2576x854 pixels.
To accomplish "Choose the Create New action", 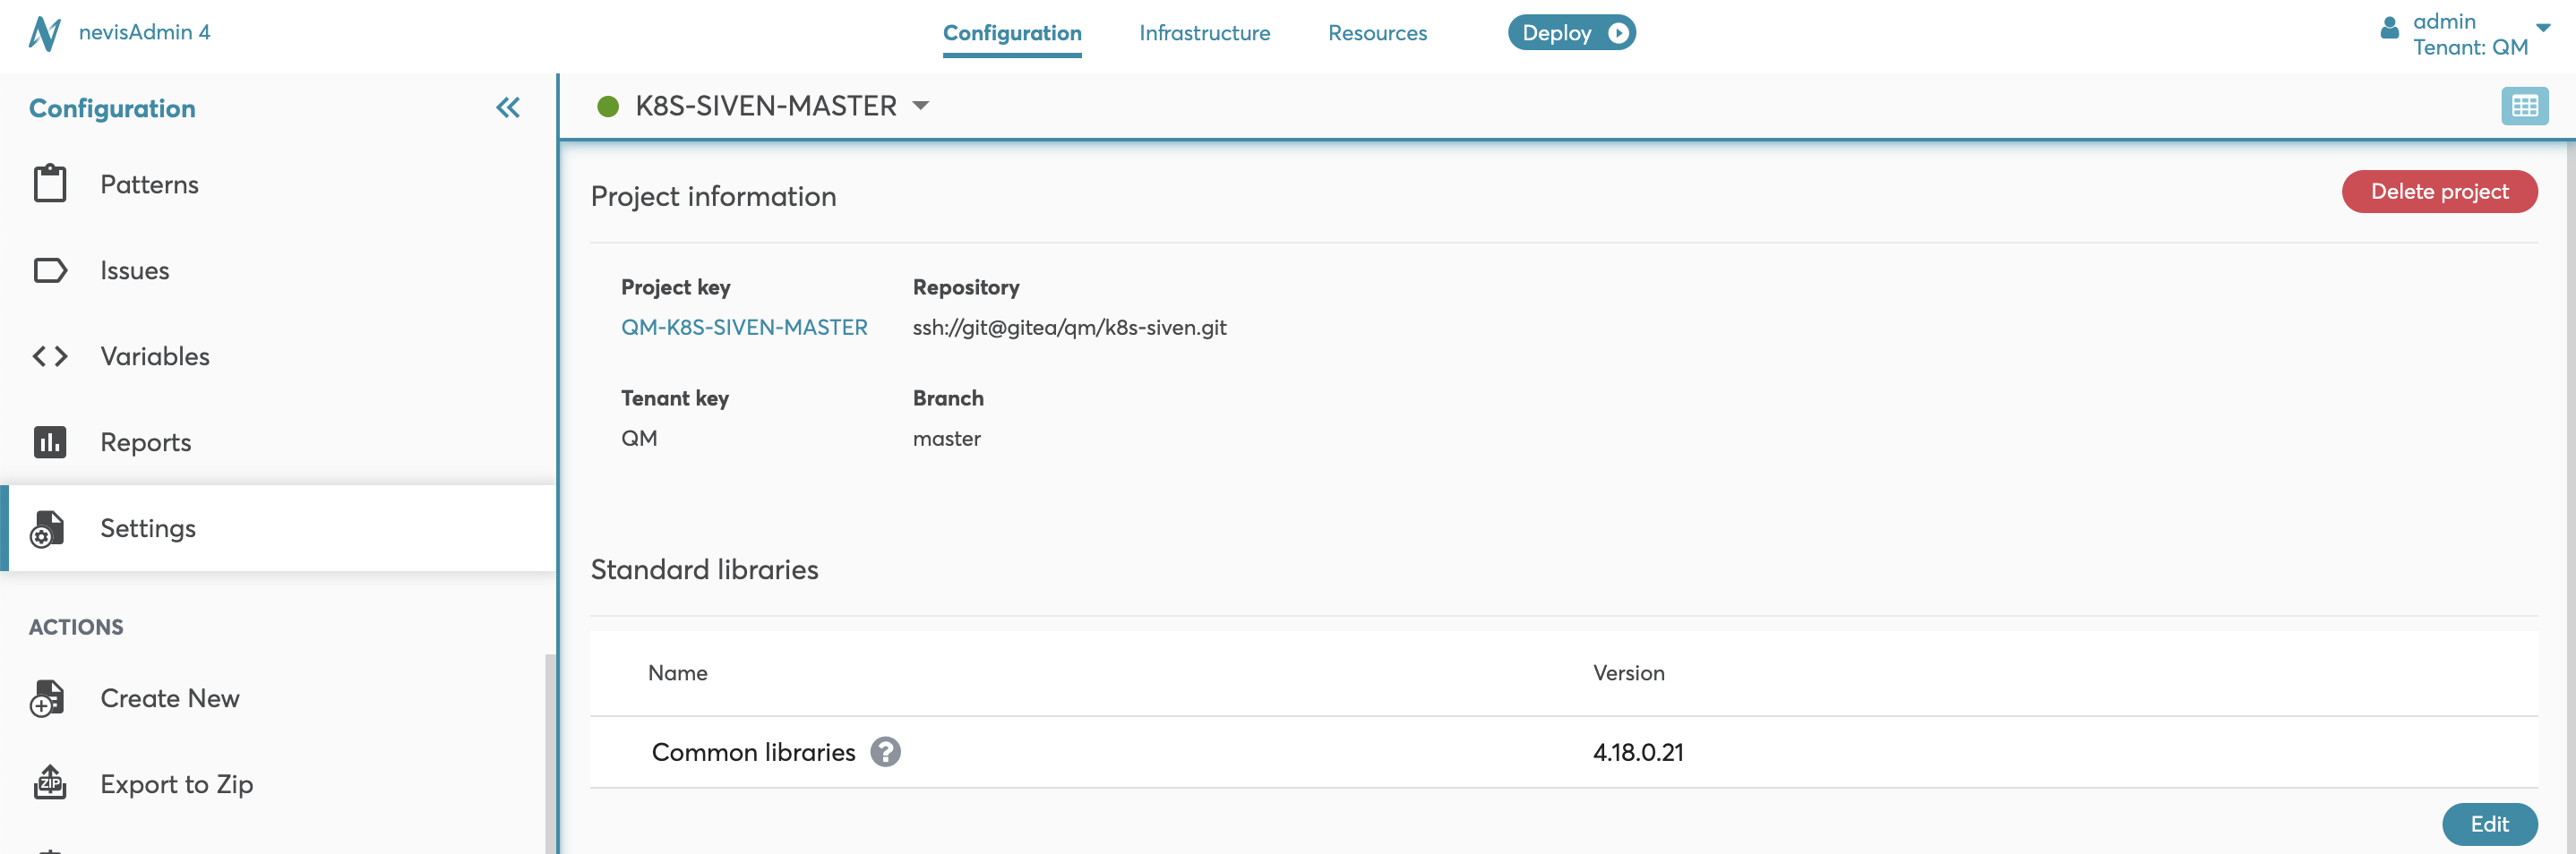I will [279, 699].
